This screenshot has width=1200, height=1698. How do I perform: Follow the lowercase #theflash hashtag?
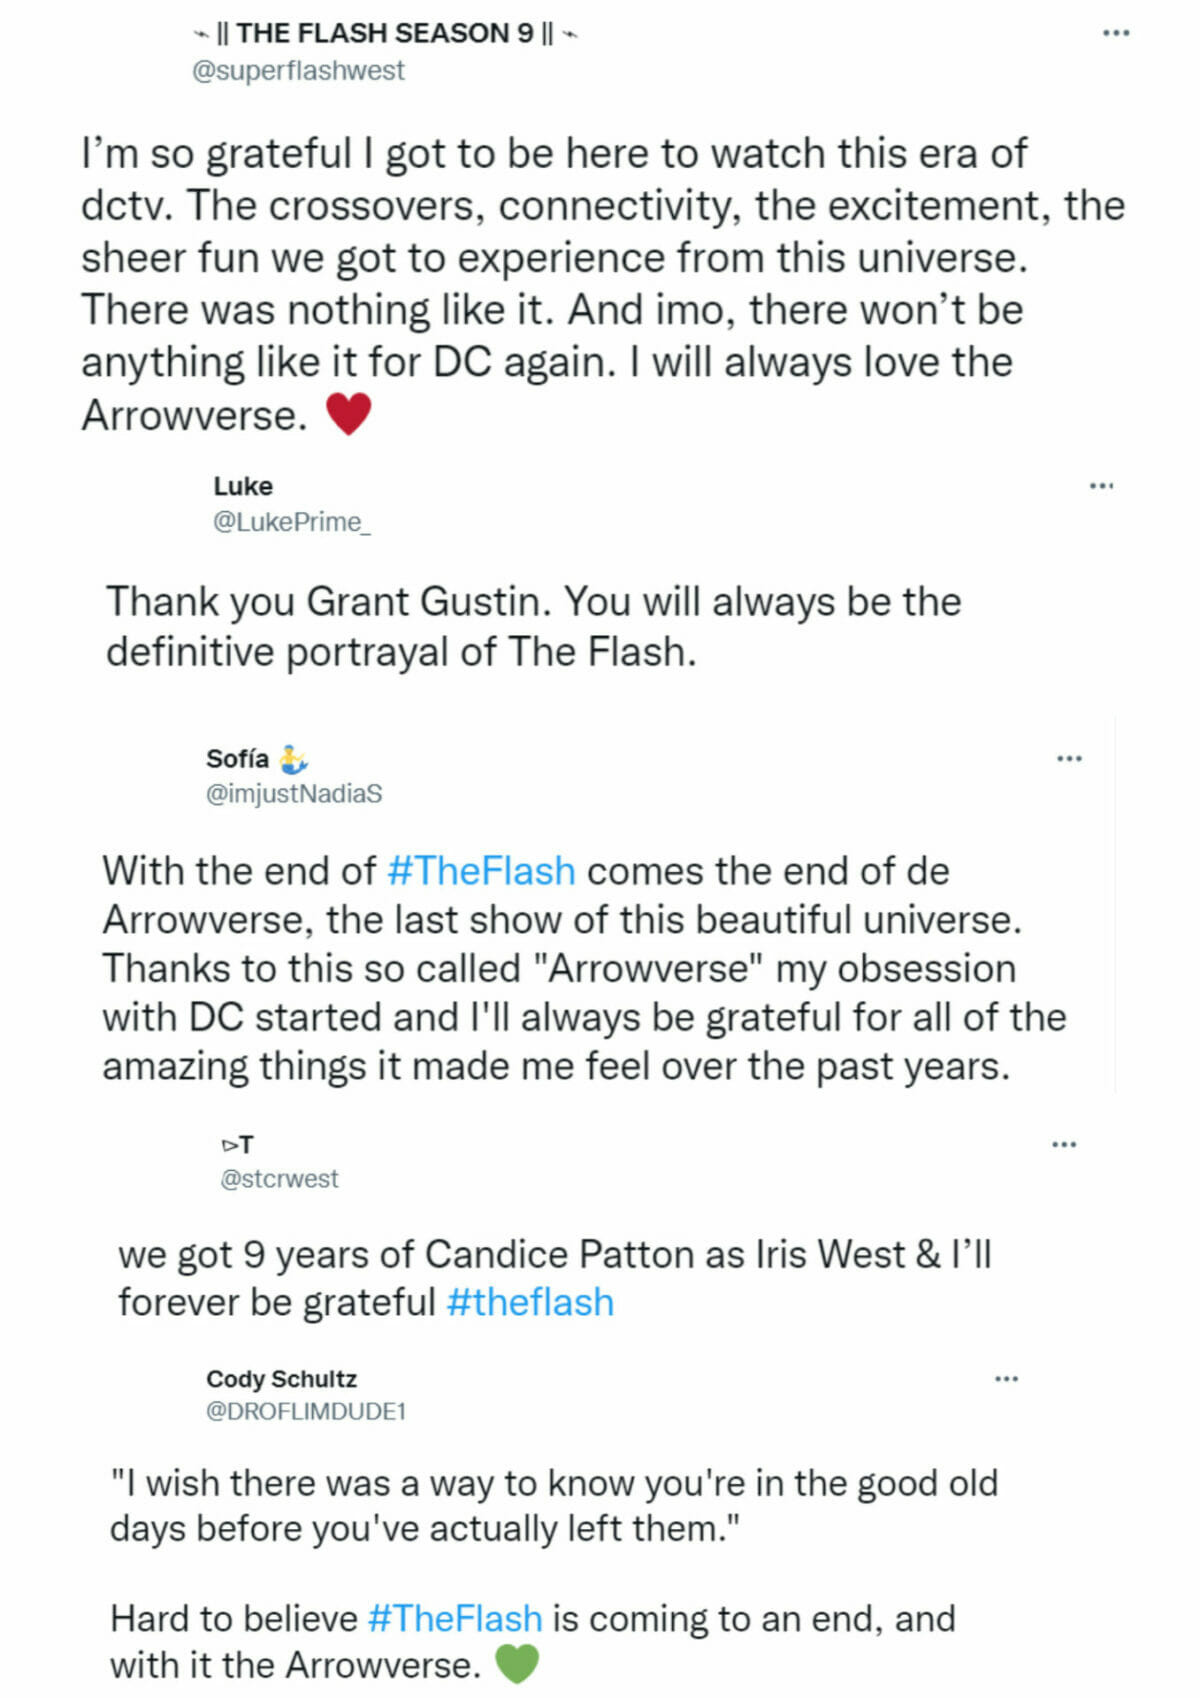[x=530, y=1303]
